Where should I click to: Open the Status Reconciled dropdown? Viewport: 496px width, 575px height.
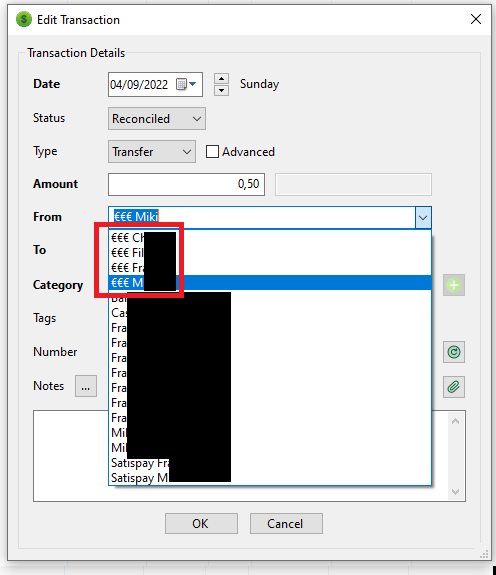[x=157, y=118]
